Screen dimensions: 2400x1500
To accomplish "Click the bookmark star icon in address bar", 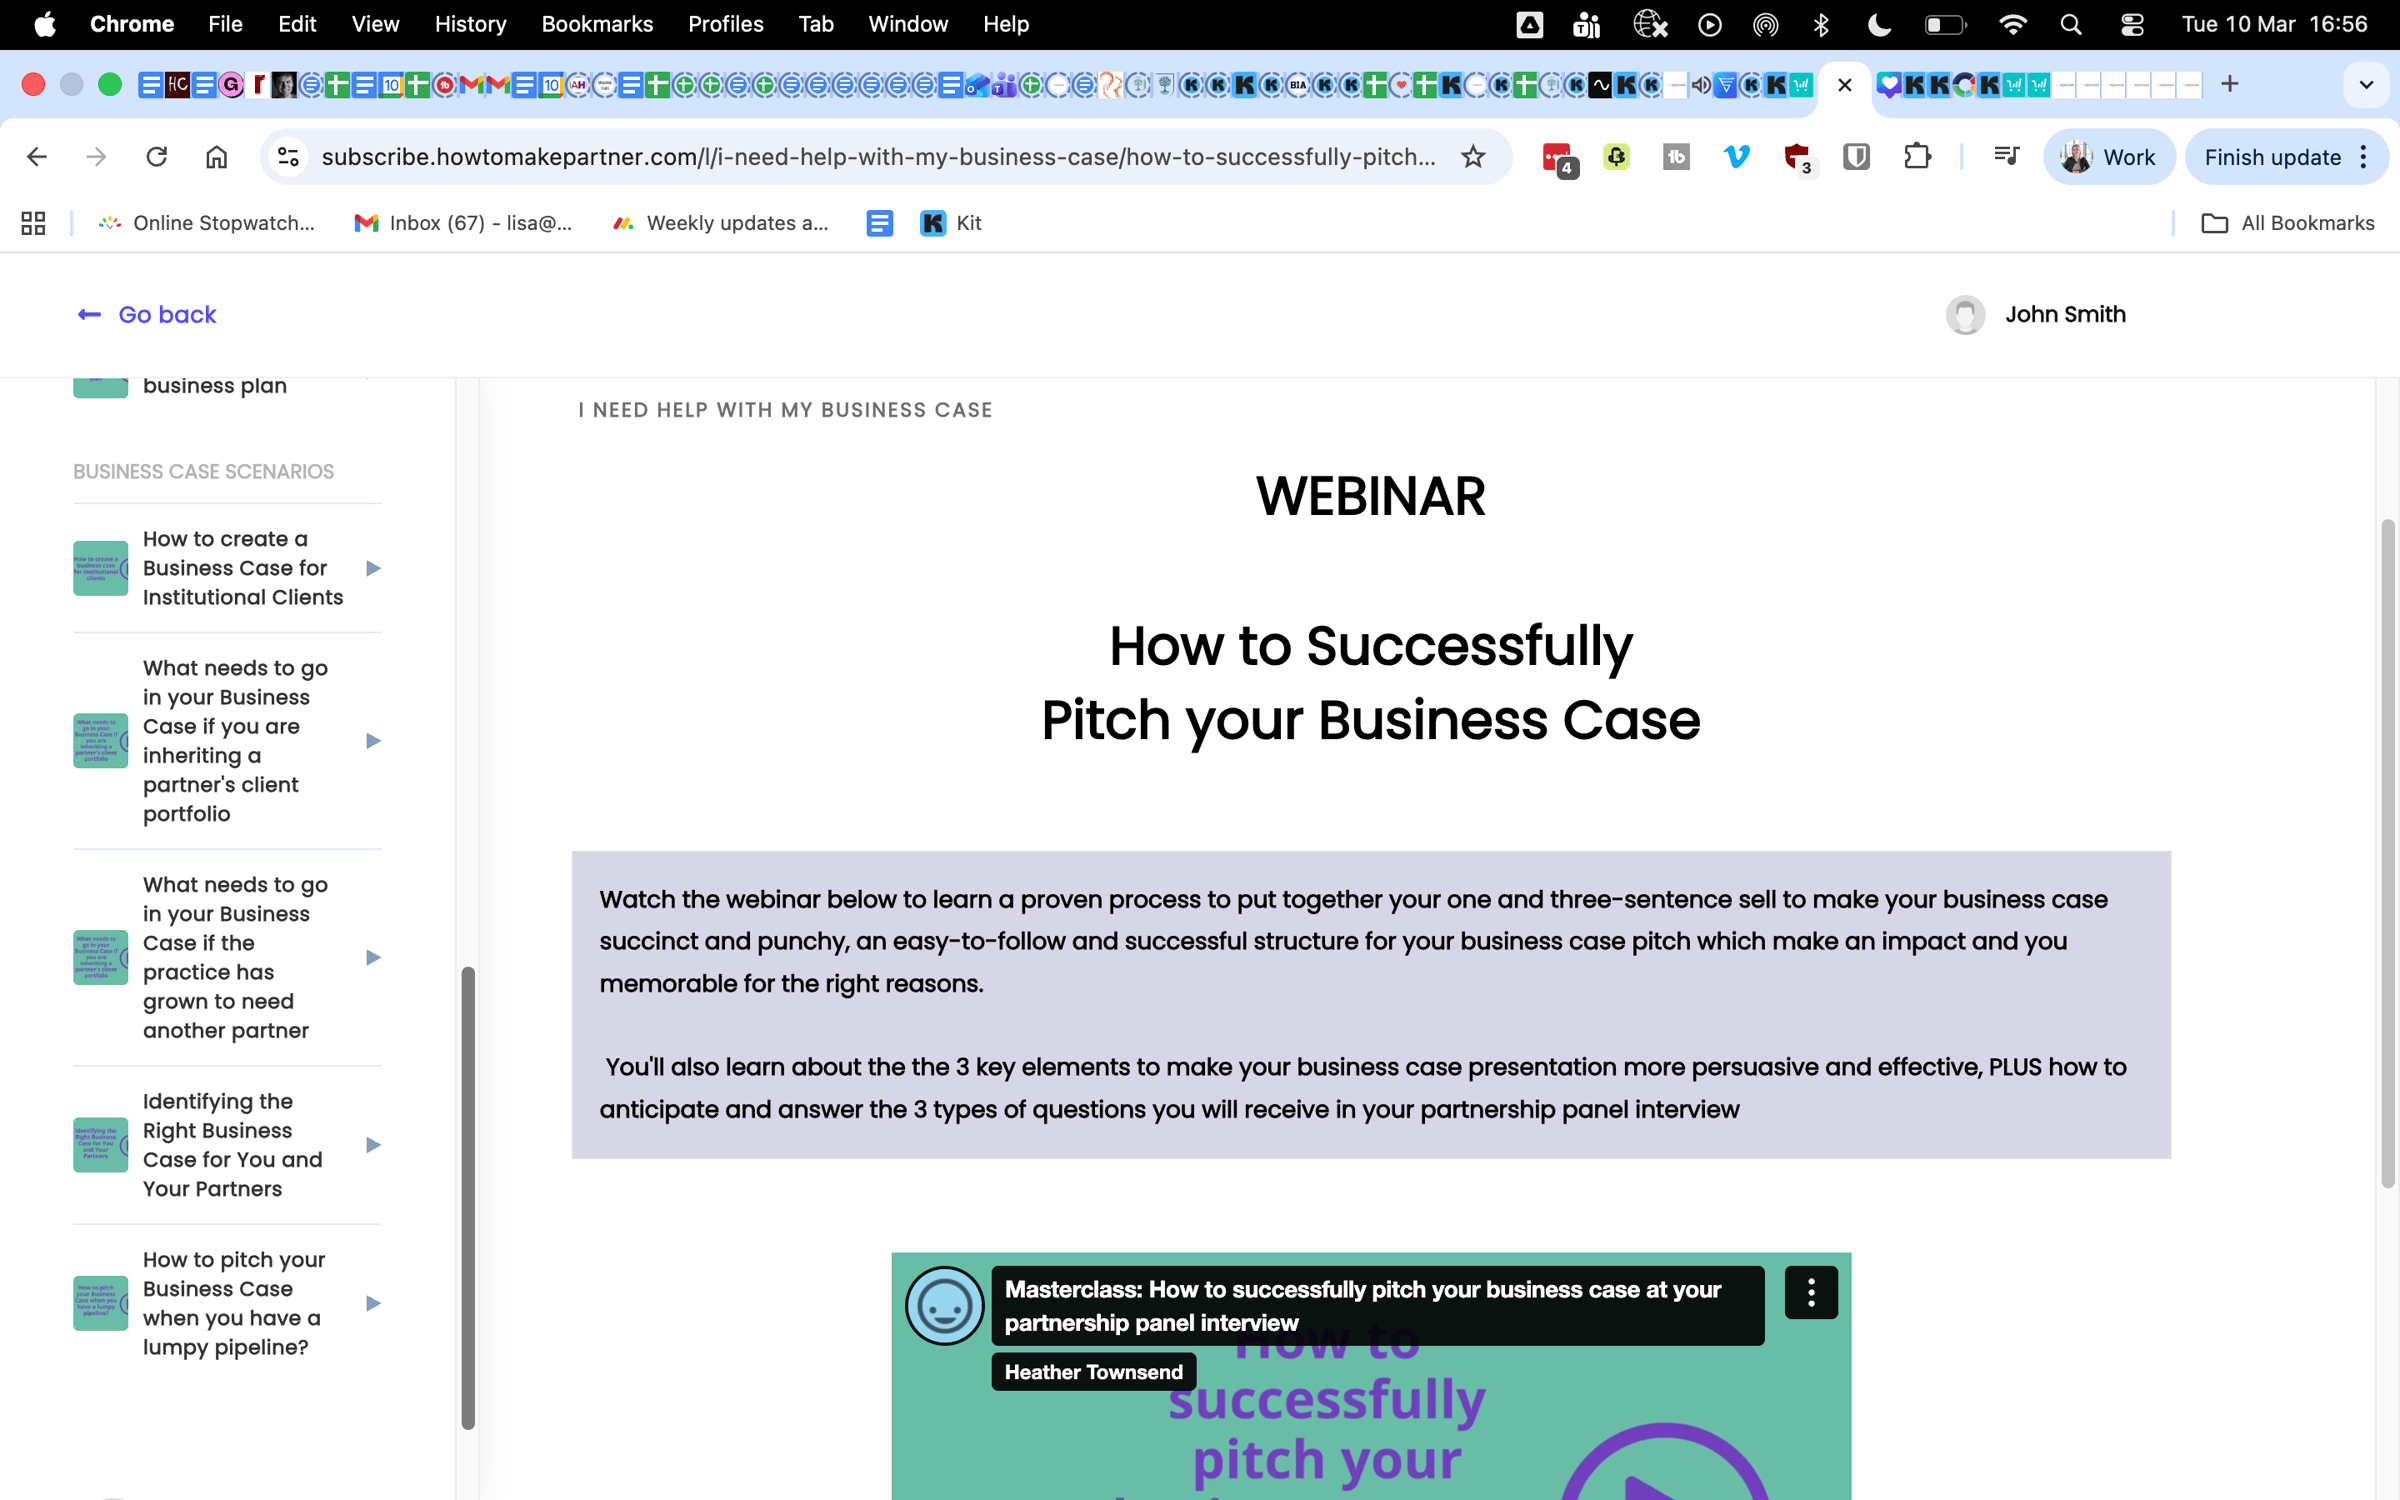I will pyautogui.click(x=1473, y=157).
